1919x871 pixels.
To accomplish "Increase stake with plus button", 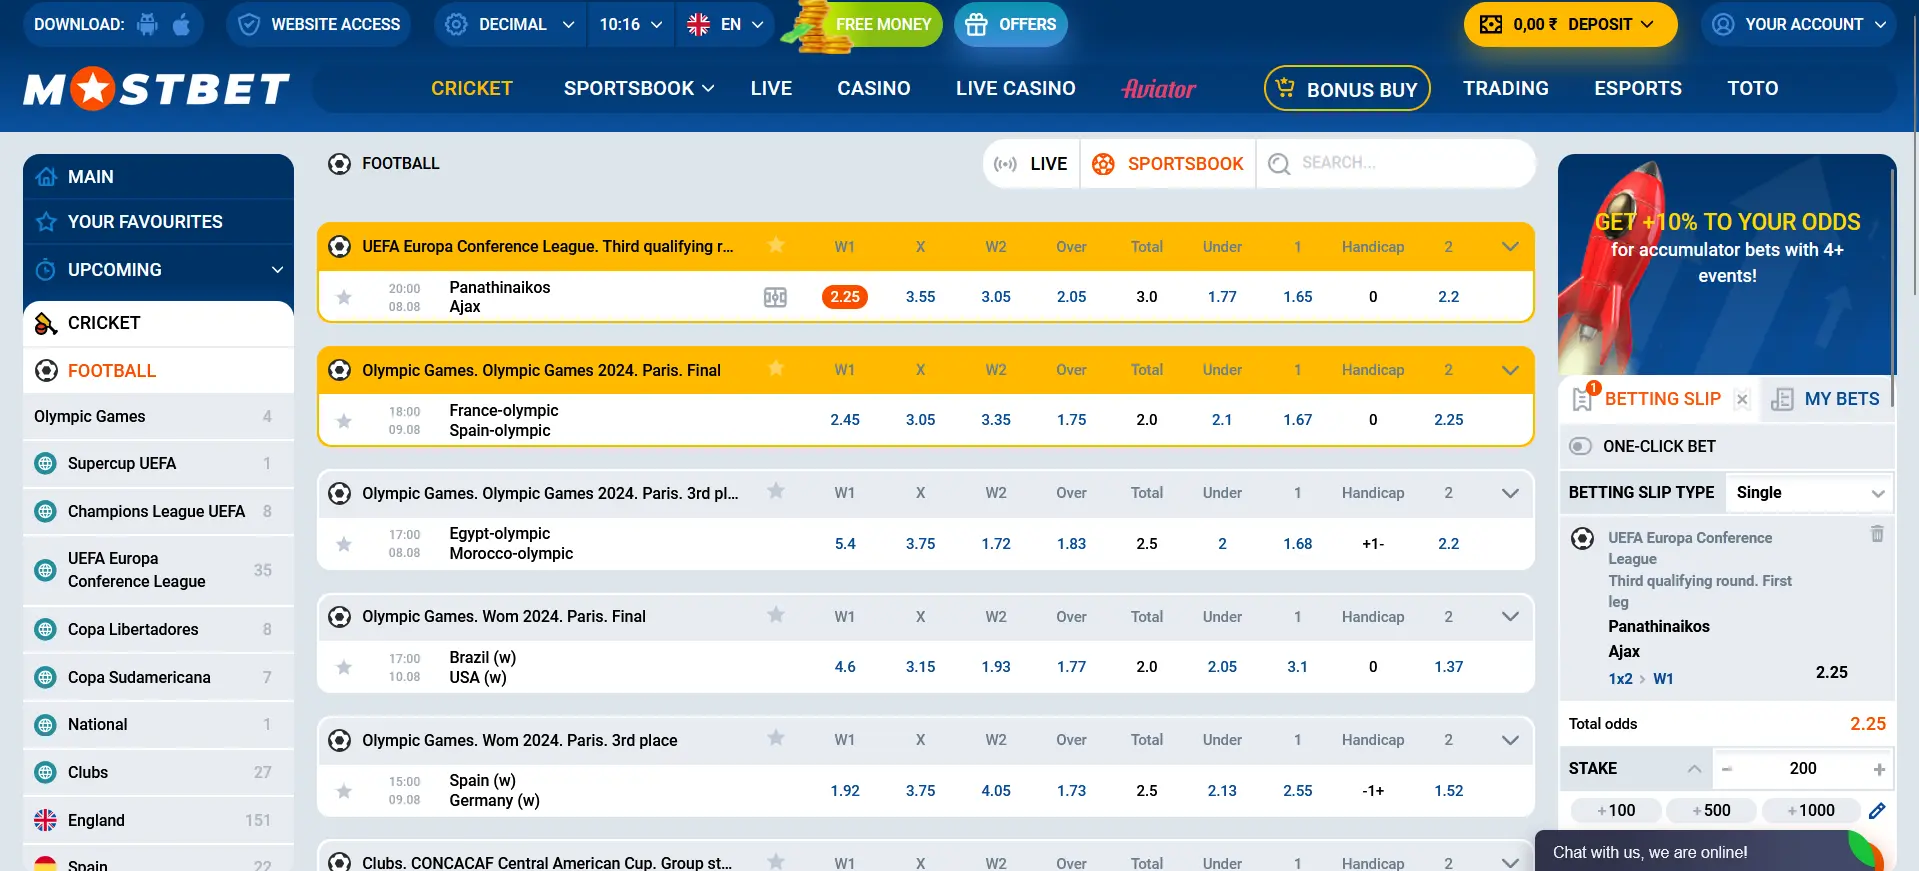I will coord(1879,769).
